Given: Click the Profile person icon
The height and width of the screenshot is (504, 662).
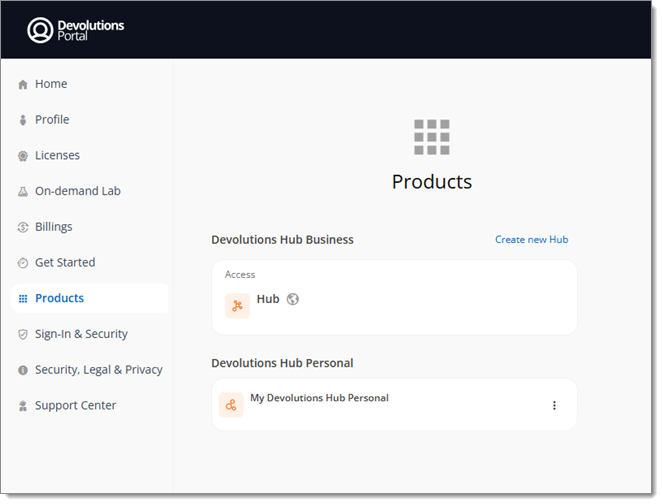Looking at the screenshot, I should [x=23, y=120].
